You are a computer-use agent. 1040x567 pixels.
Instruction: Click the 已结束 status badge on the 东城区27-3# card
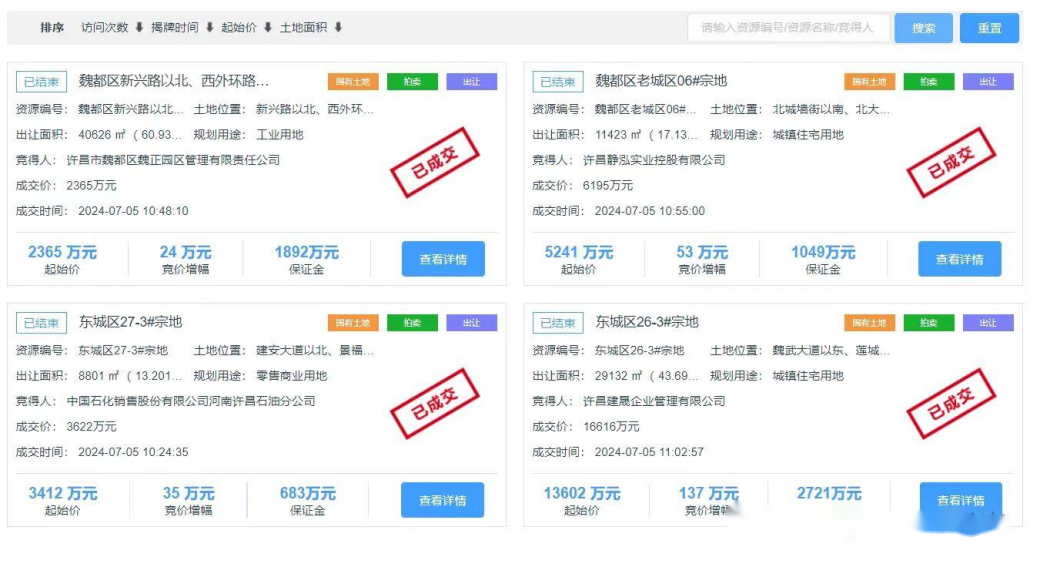[x=41, y=323]
